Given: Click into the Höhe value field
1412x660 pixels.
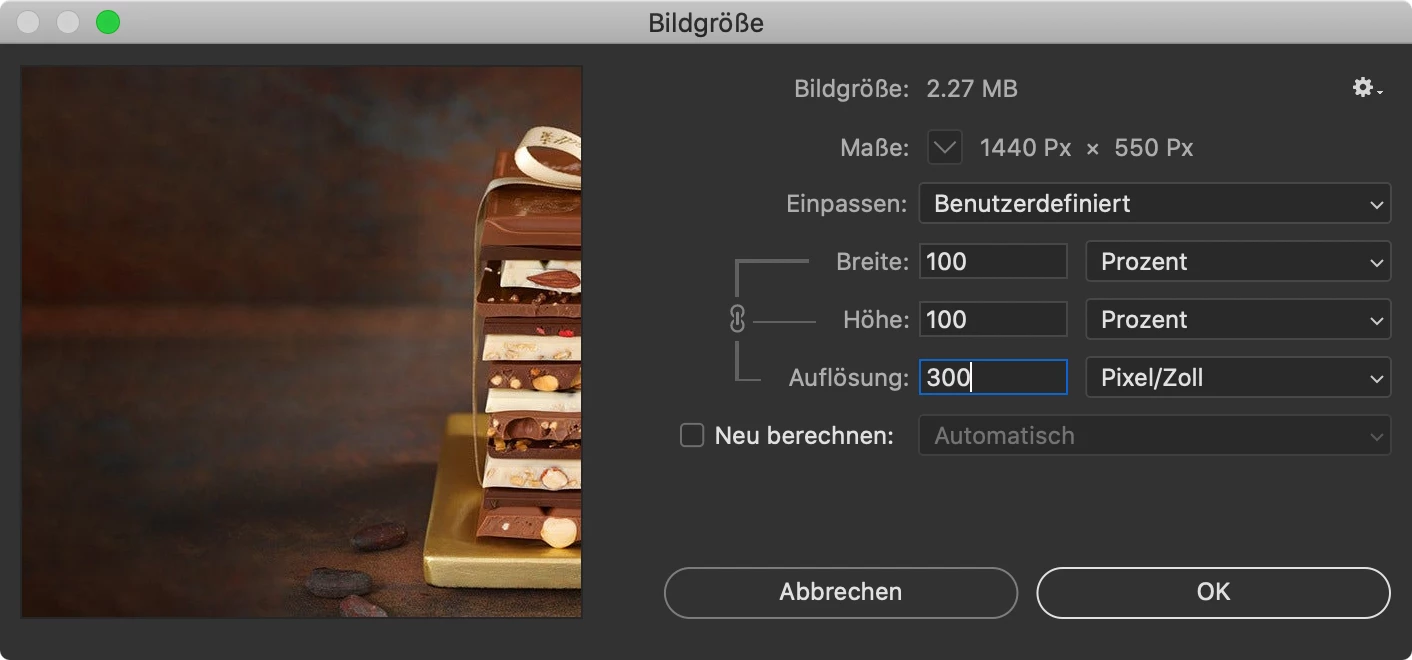Looking at the screenshot, I should (x=993, y=320).
